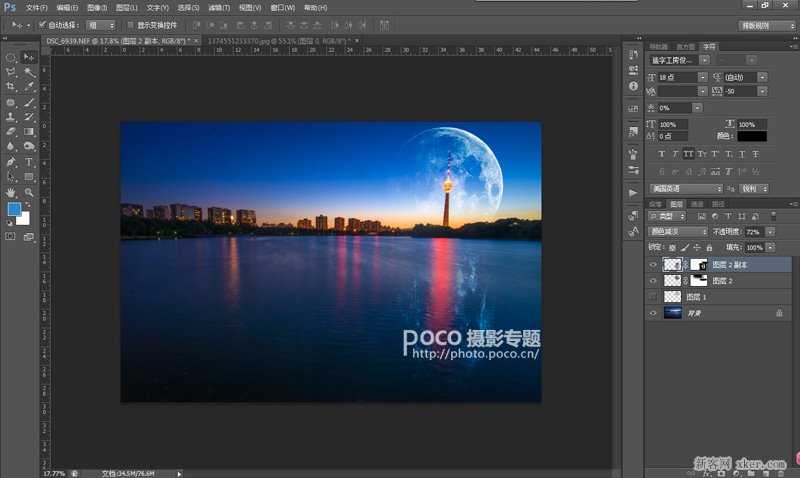Select the Move tool in toolbox

point(29,57)
